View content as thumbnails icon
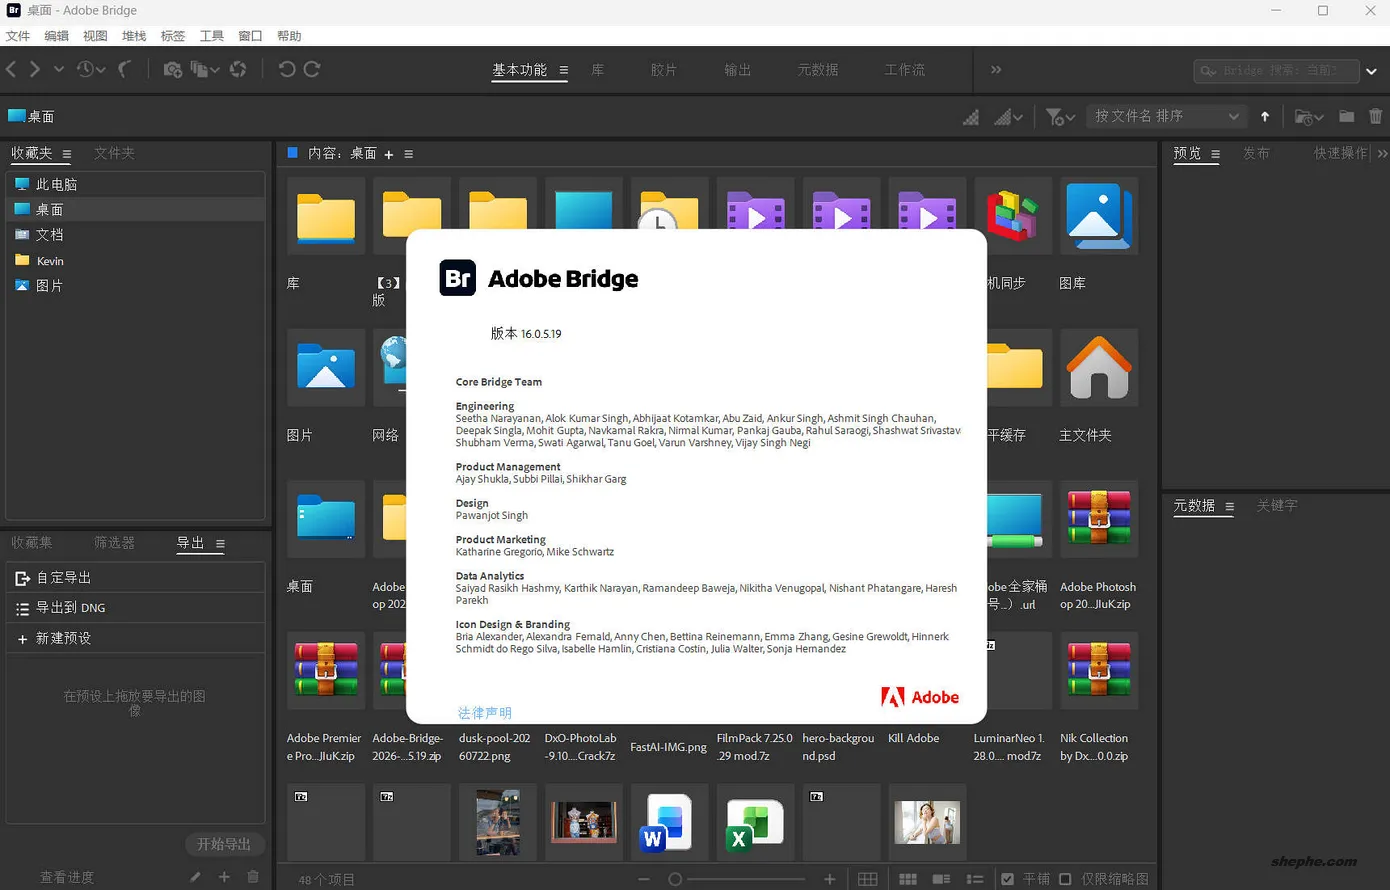 click(908, 879)
